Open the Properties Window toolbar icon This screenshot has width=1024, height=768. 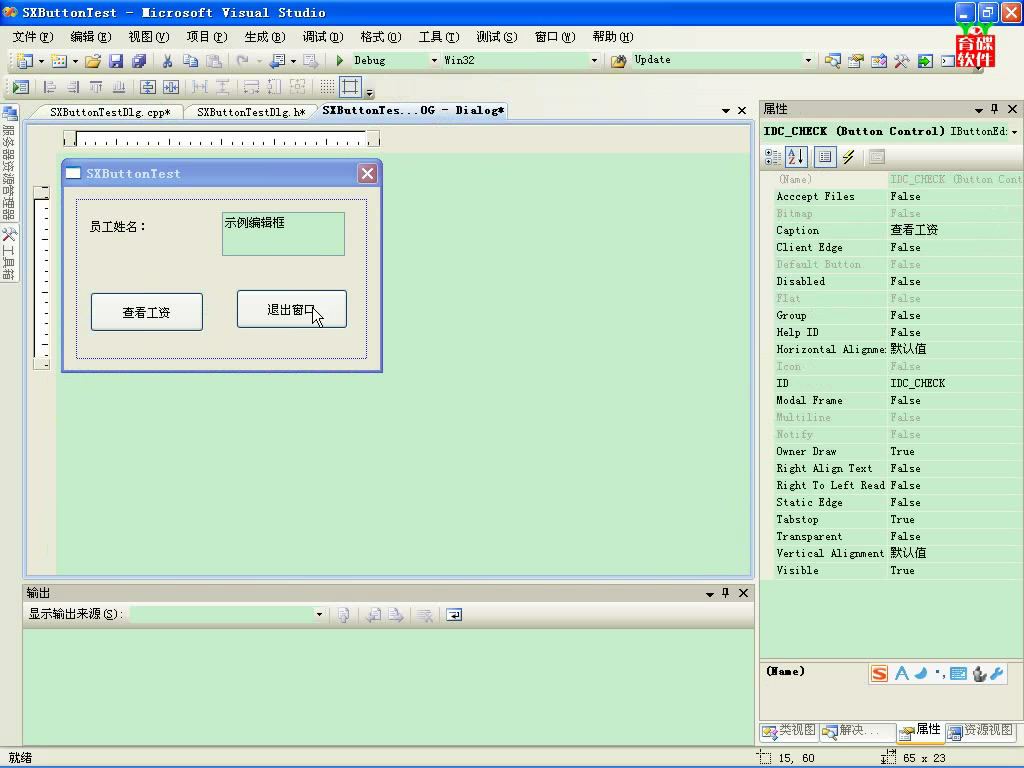click(856, 61)
